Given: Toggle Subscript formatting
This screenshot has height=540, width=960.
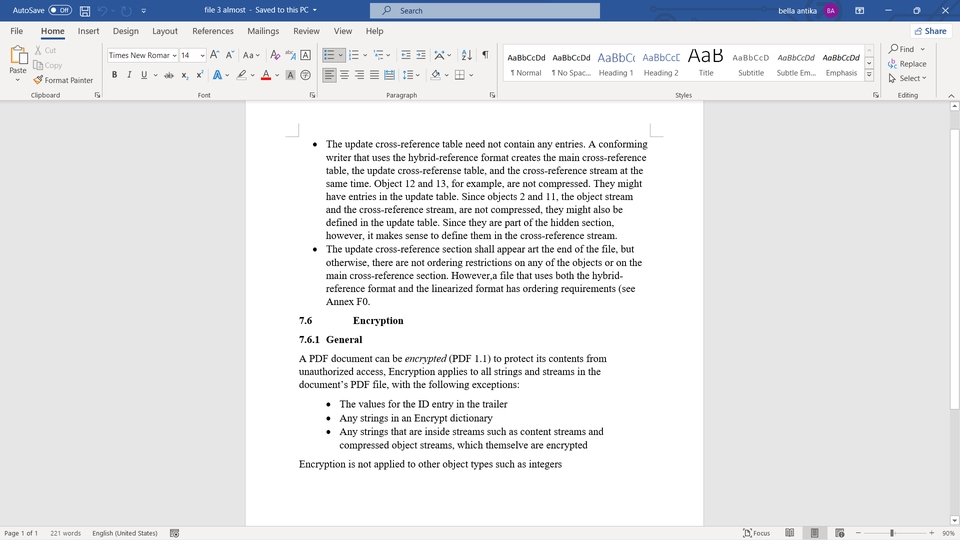Looking at the screenshot, I should 184,75.
